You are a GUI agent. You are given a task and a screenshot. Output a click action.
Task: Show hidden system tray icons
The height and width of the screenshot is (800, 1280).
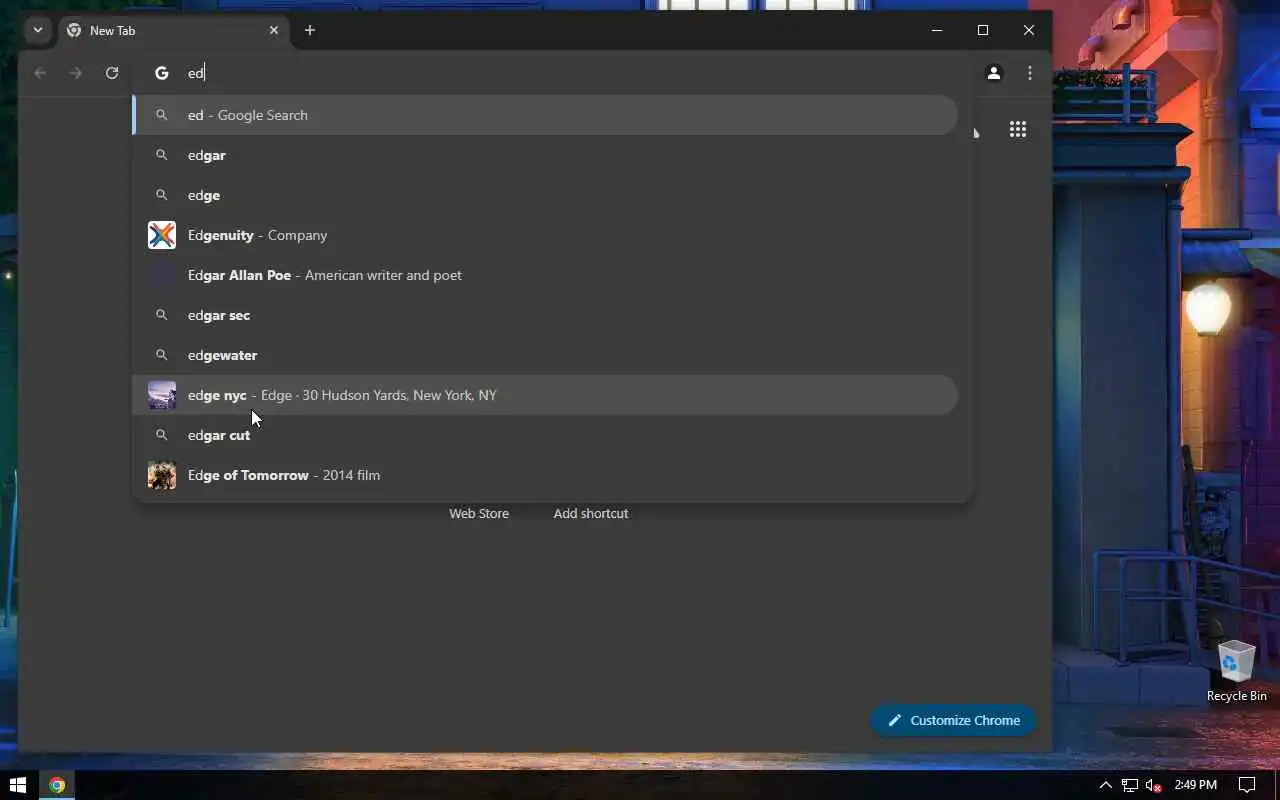tap(1105, 785)
